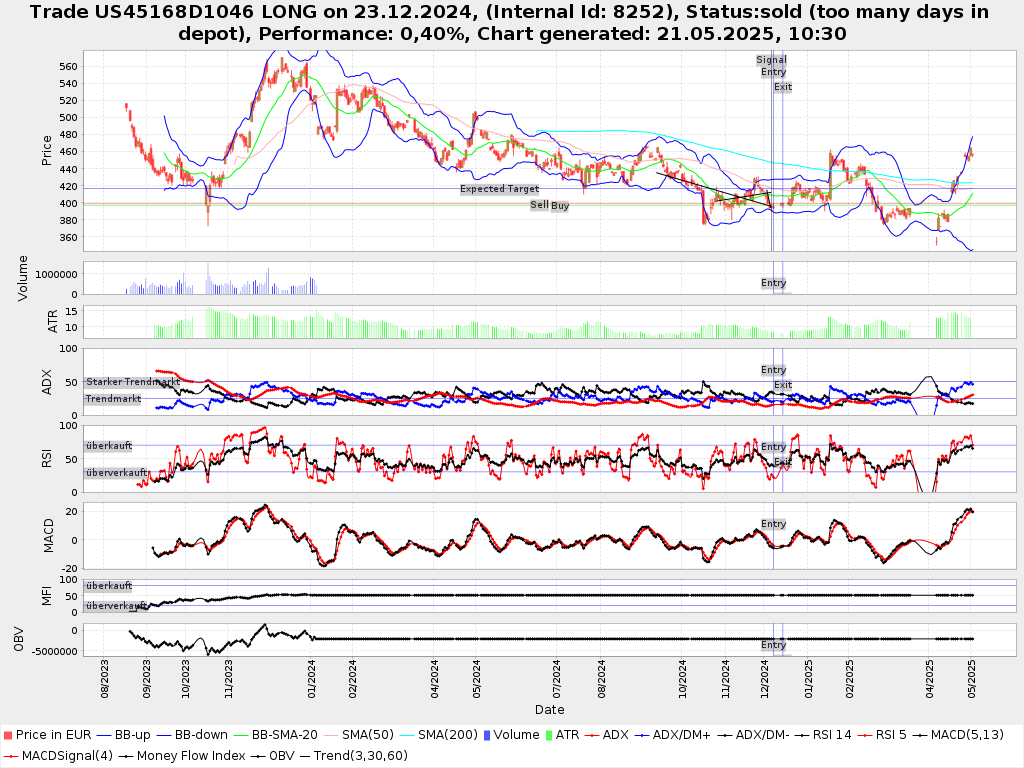Click the Buy label on price chart
Image resolution: width=1024 pixels, height=768 pixels.
coord(560,206)
